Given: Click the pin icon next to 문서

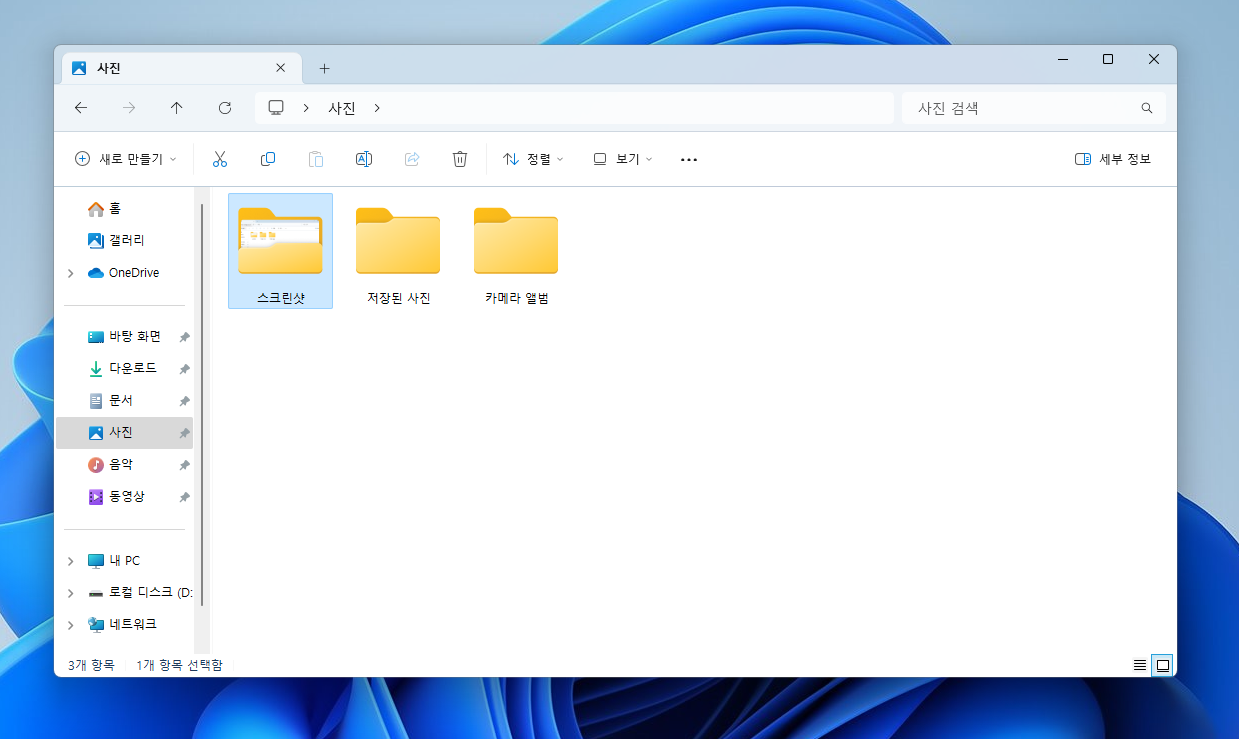Looking at the screenshot, I should coord(184,401).
